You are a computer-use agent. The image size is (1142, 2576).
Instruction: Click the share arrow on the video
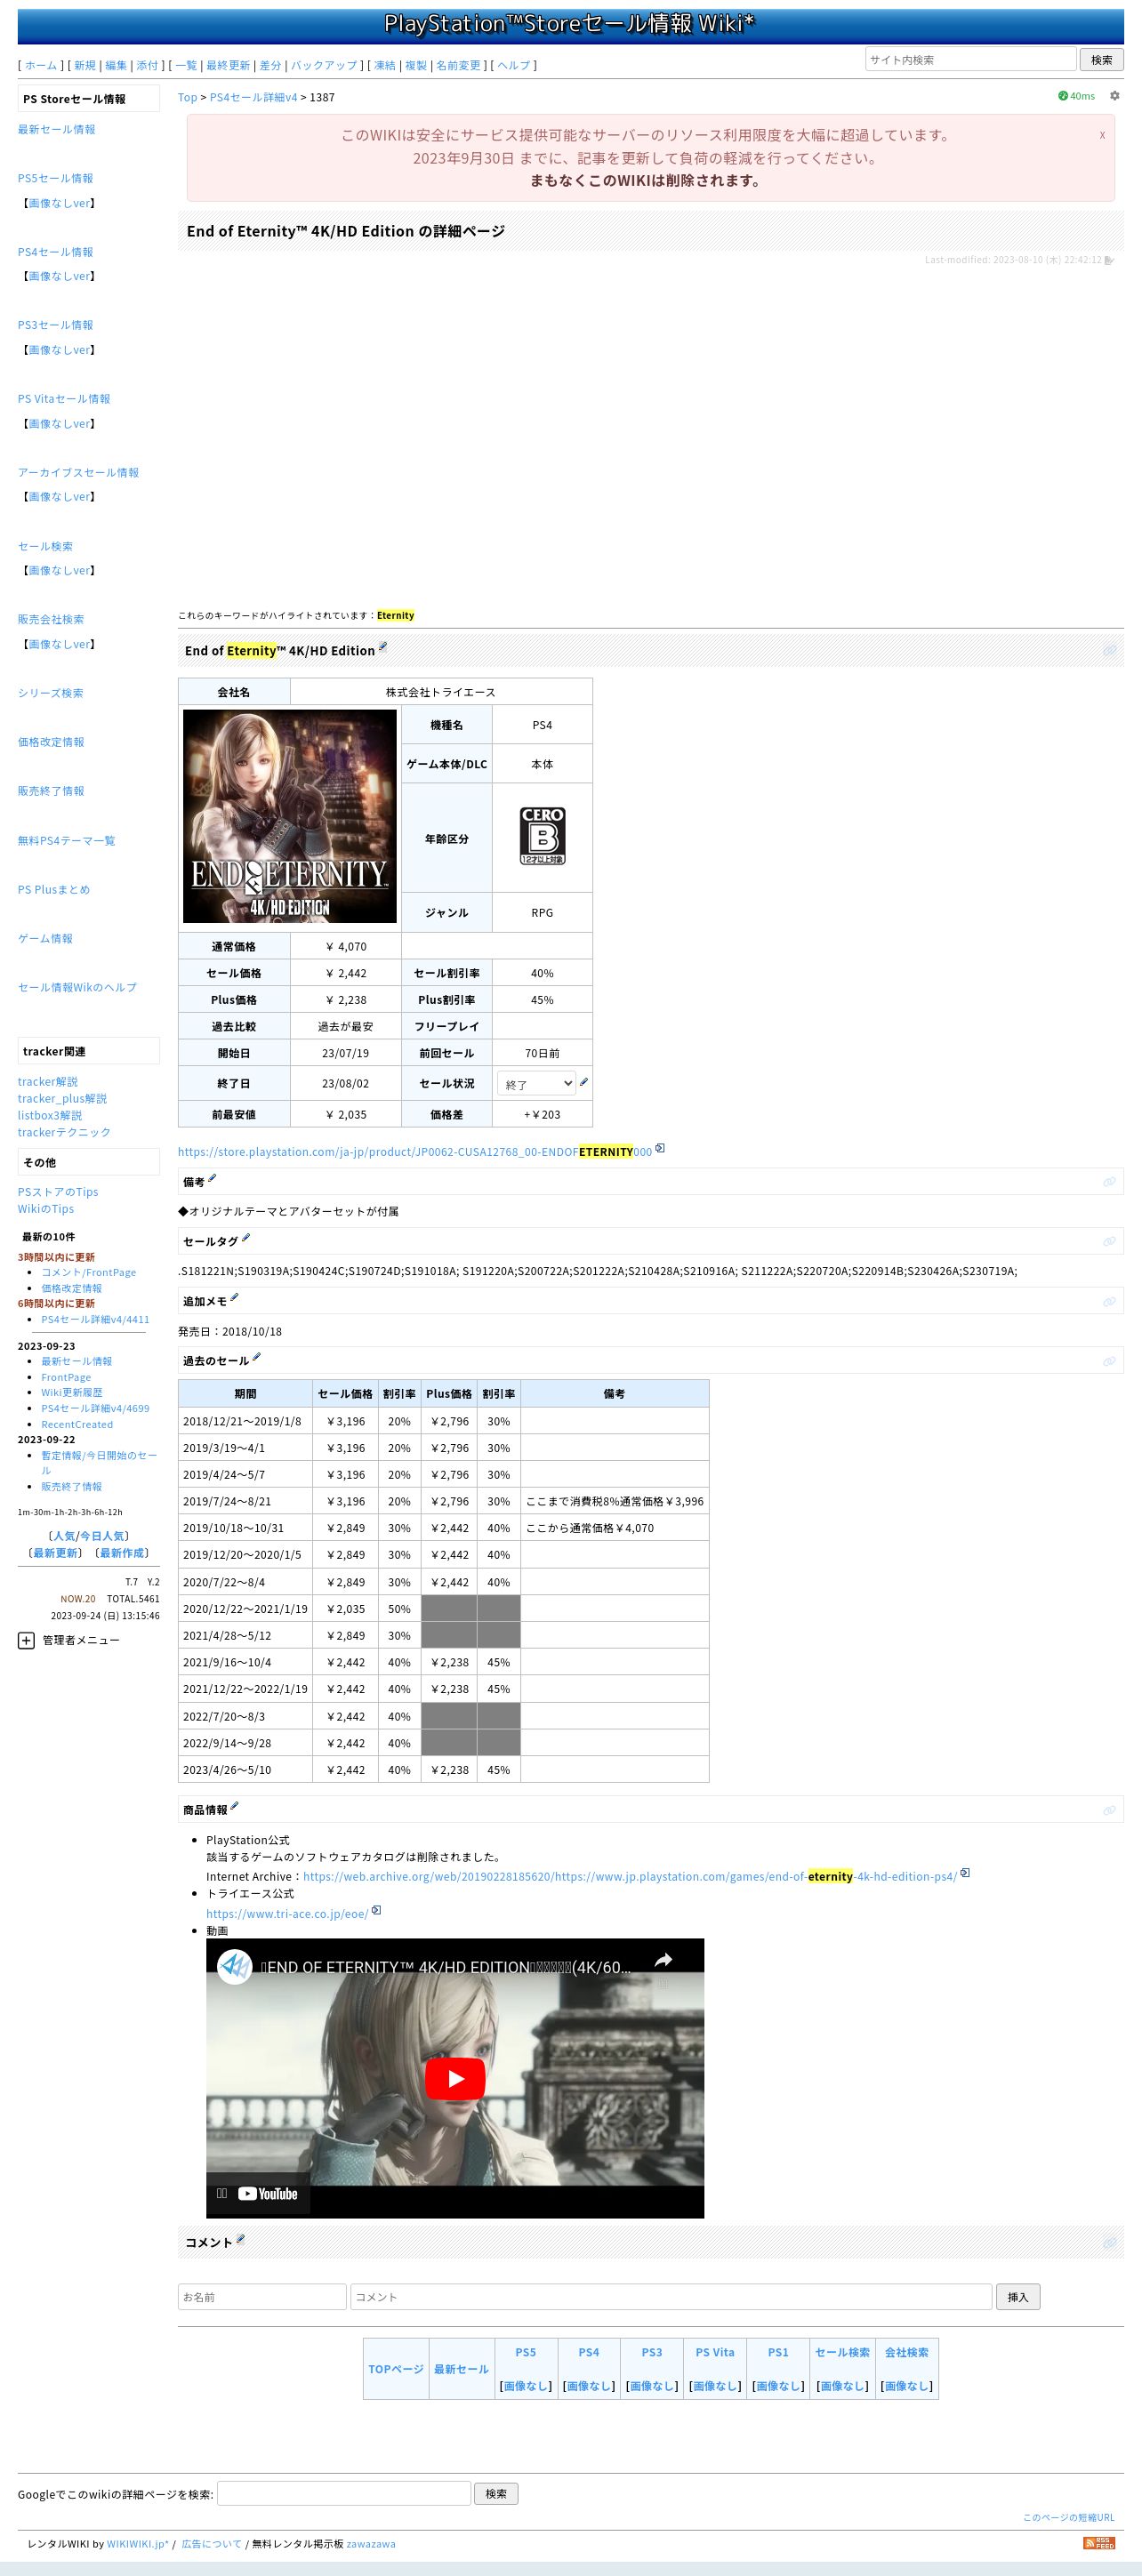[x=663, y=1961]
